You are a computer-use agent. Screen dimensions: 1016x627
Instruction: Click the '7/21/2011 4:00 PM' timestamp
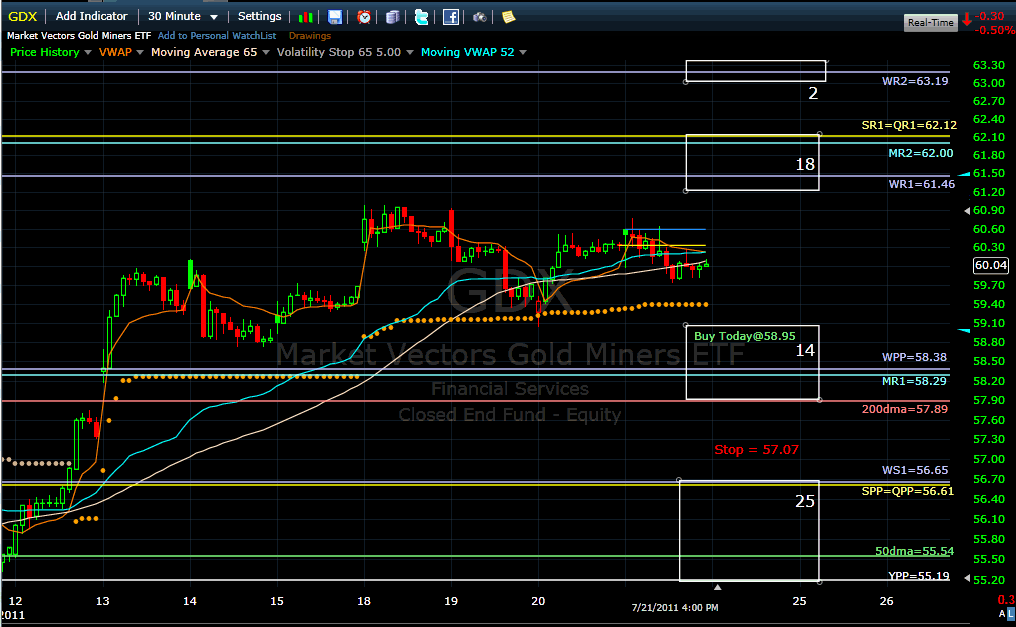pos(675,608)
